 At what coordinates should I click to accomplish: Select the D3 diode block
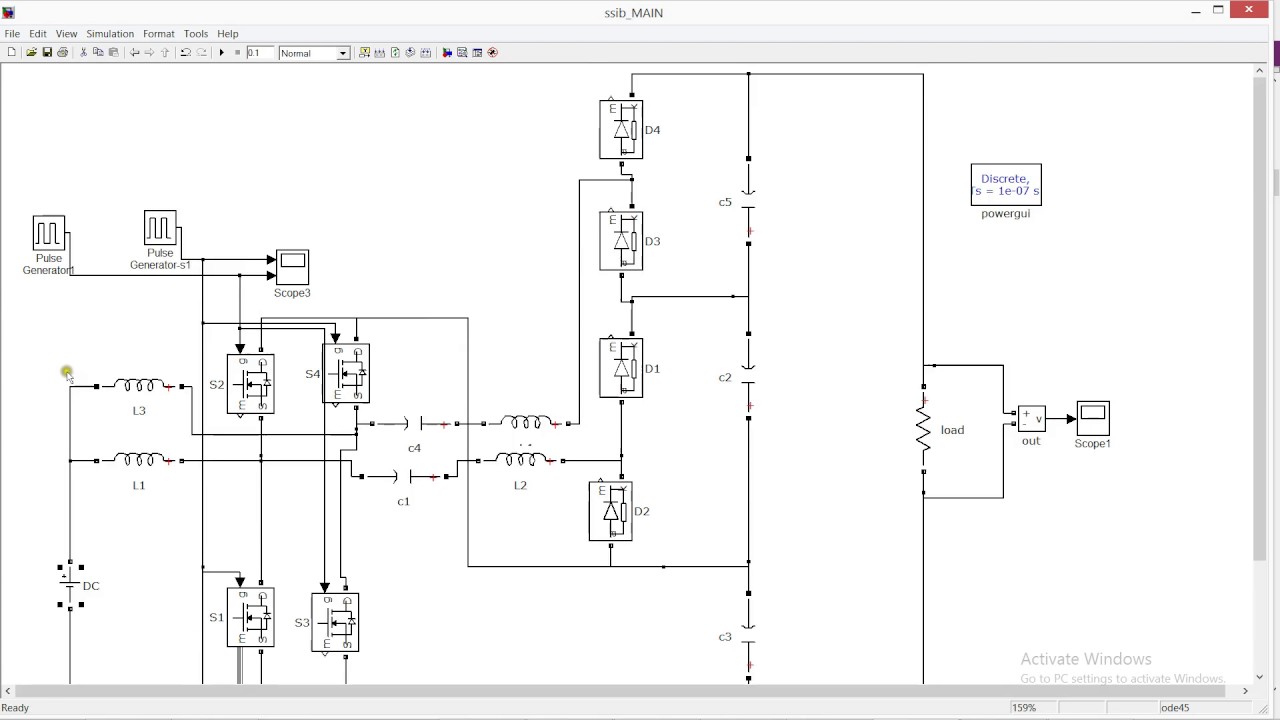tap(621, 241)
